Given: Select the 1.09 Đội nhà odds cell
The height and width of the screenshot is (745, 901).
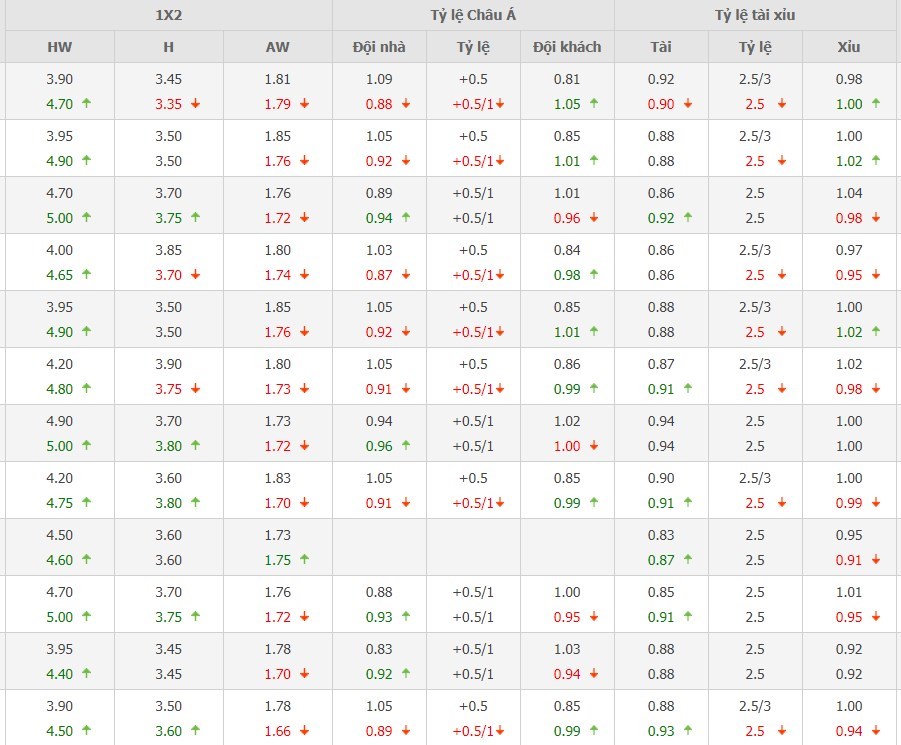Looking at the screenshot, I should coord(379,79).
